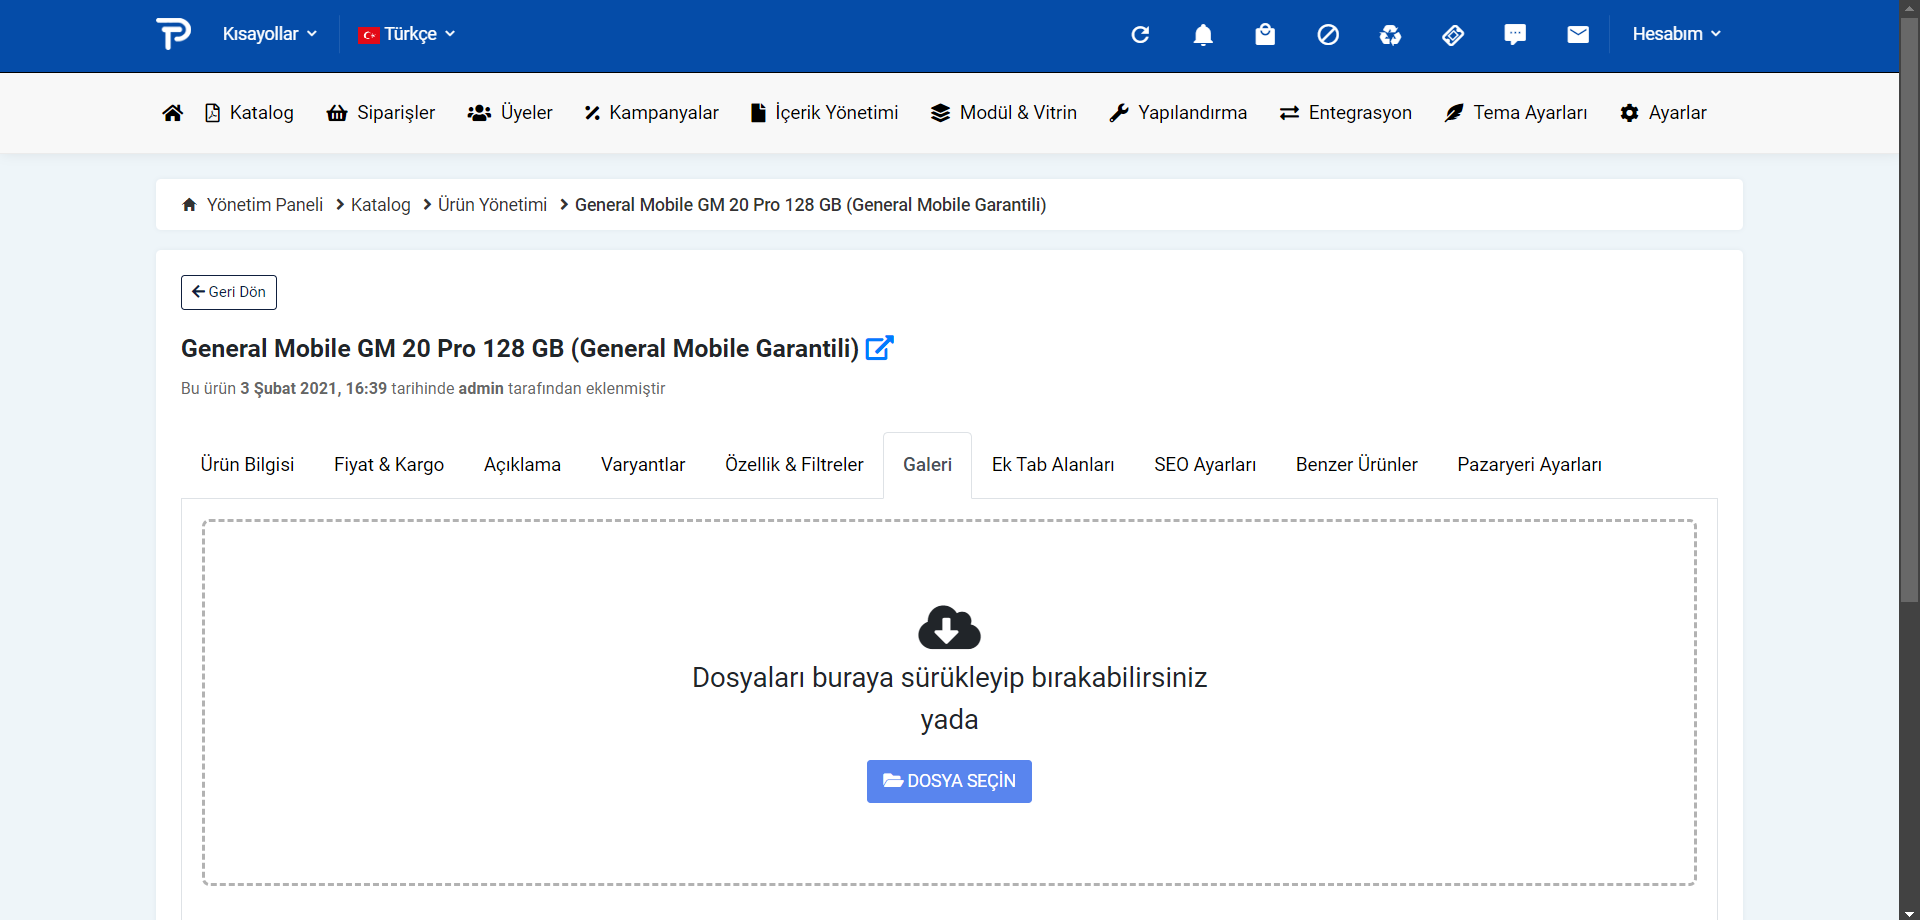Viewport: 1920px width, 920px height.
Task: Switch to the Varyantlar tab
Action: (x=643, y=465)
